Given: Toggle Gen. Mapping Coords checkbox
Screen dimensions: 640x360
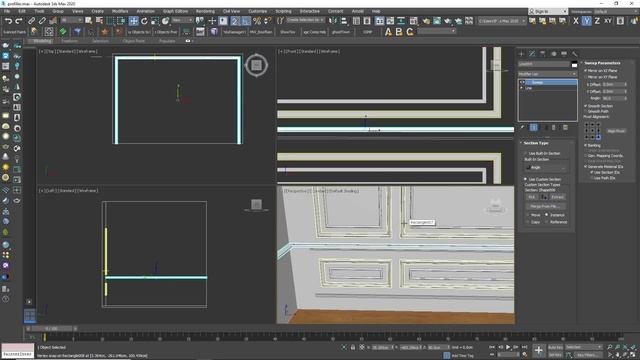Looking at the screenshot, I should coord(585,156).
